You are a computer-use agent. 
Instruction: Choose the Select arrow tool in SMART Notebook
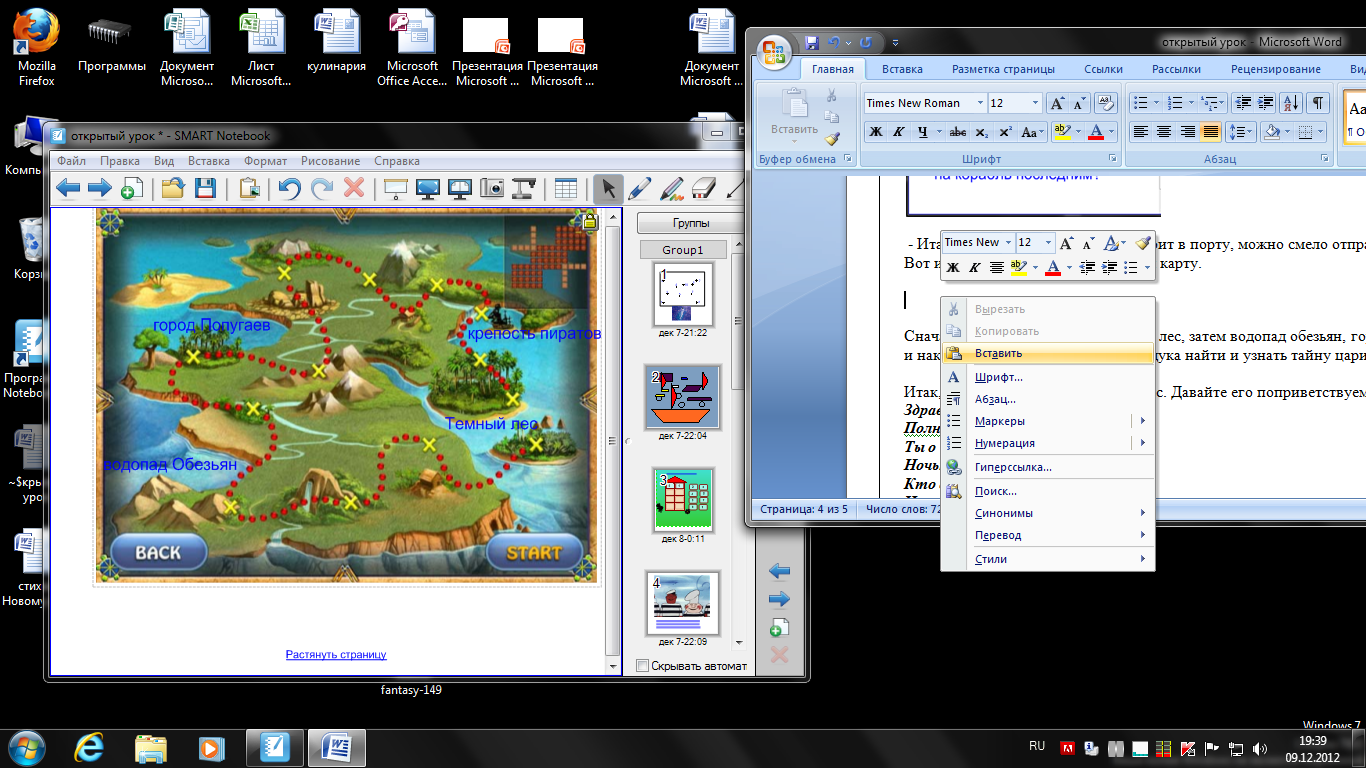point(607,188)
